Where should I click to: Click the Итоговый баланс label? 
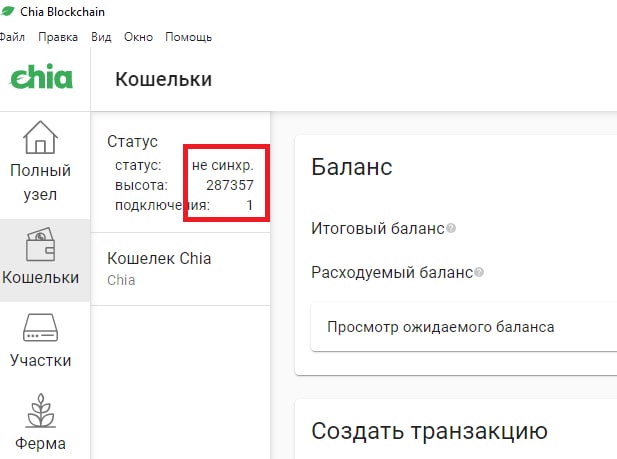(x=378, y=228)
